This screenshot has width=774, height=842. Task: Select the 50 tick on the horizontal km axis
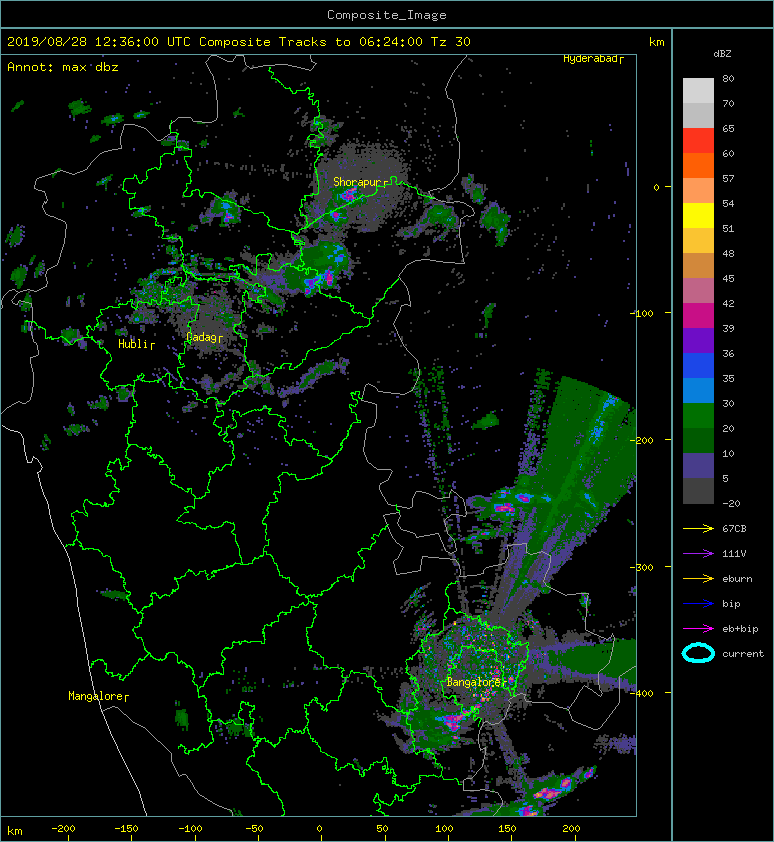[382, 829]
